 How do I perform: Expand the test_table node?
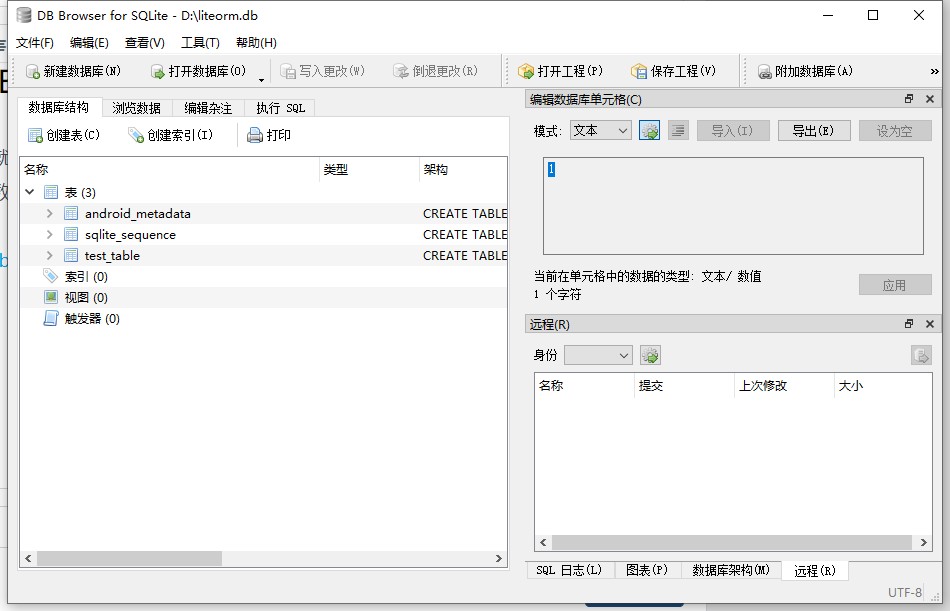click(50, 256)
